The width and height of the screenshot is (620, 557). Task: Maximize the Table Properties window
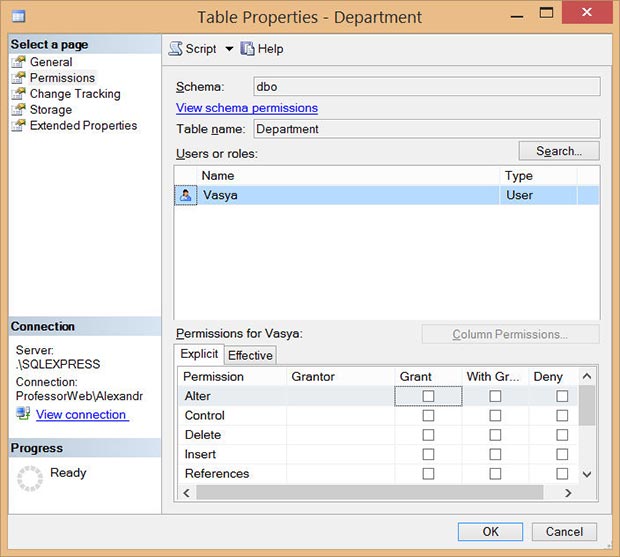546,13
